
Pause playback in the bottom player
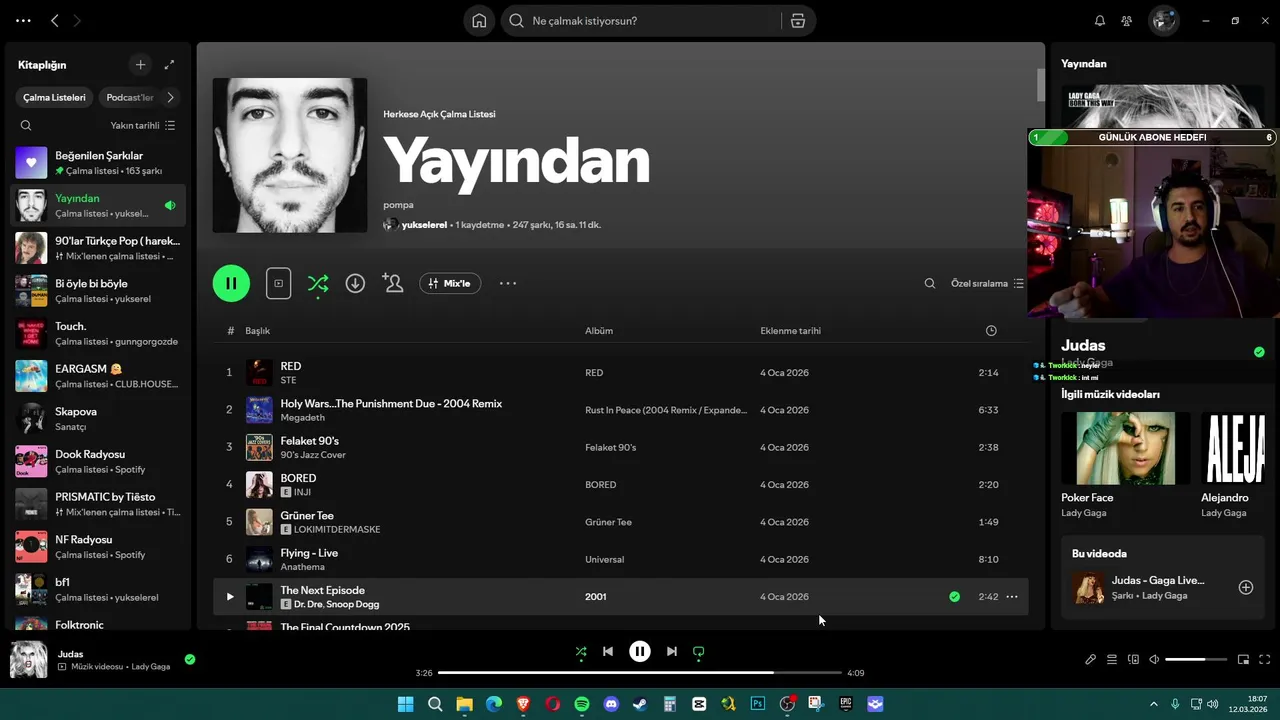tap(640, 652)
